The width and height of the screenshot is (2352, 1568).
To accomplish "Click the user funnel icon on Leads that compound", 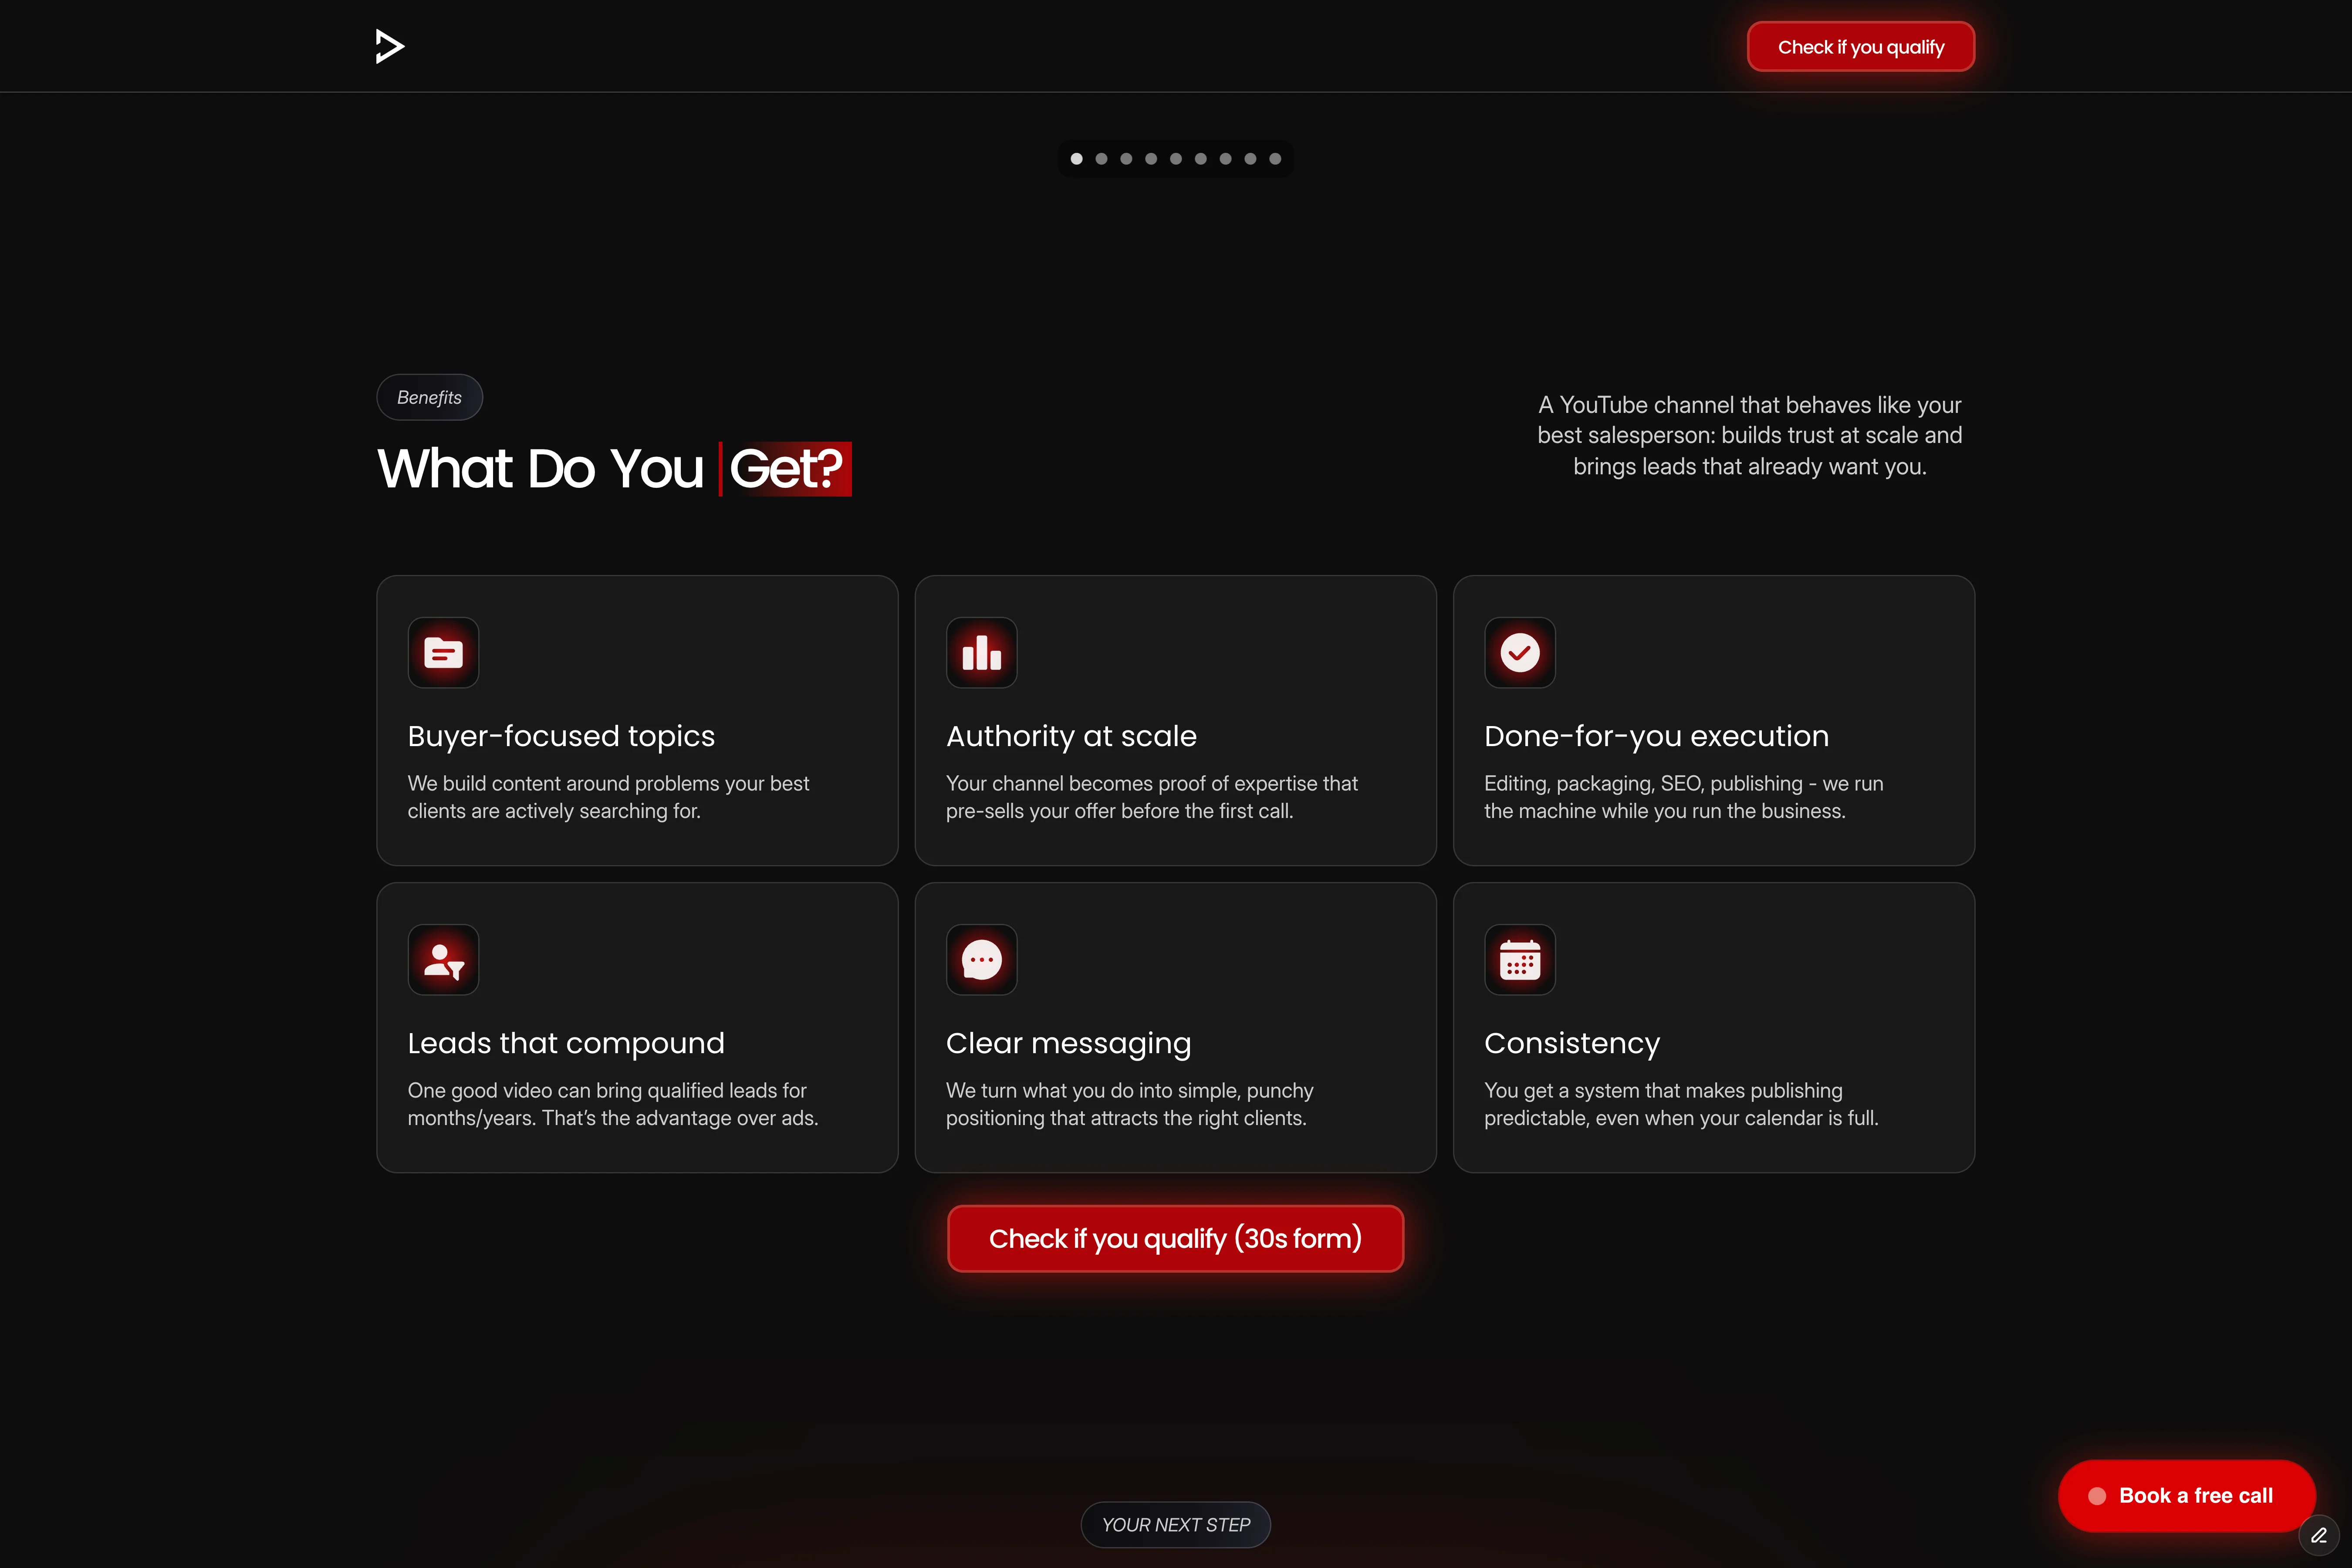I will click(x=443, y=960).
